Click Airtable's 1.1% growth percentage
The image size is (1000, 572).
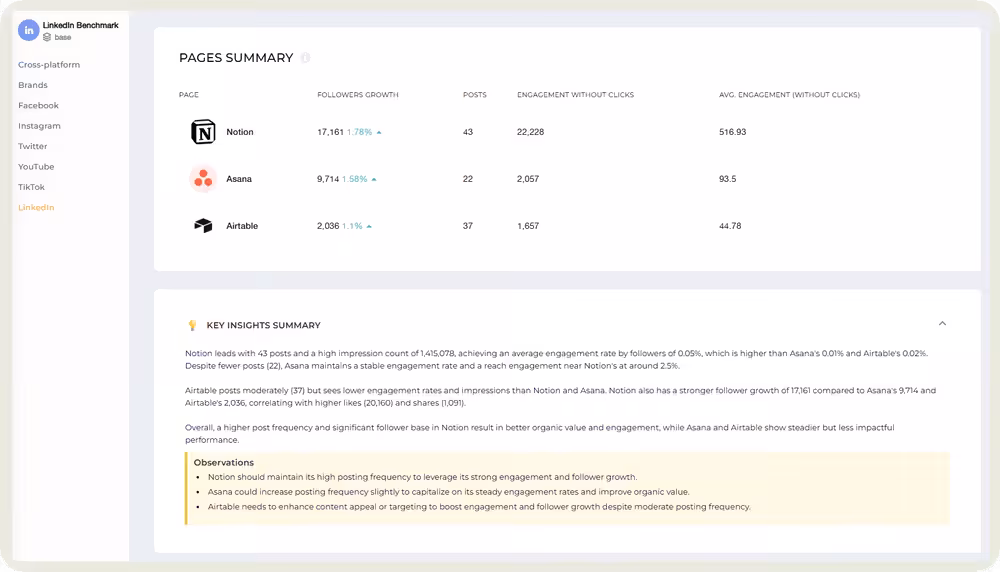(352, 226)
